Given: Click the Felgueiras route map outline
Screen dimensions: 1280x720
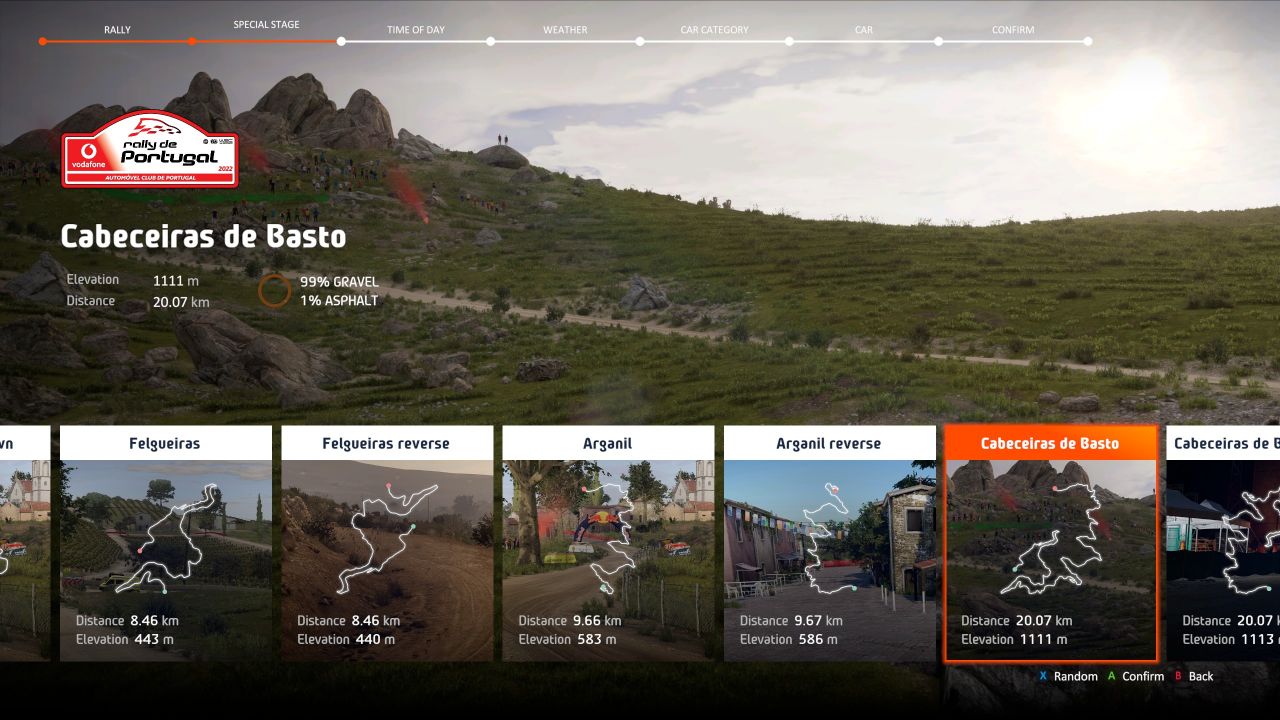Looking at the screenshot, I should click(x=176, y=537).
